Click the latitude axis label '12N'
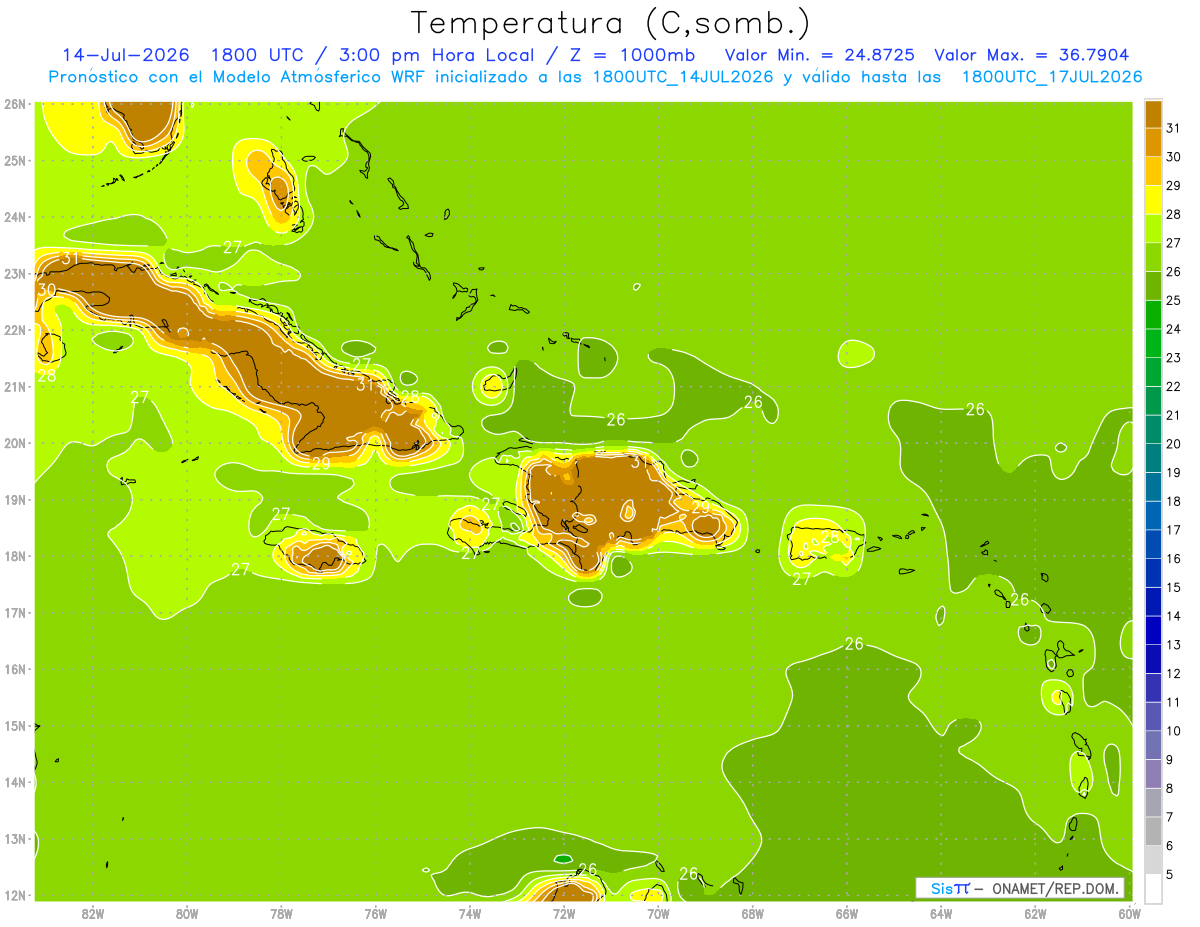Viewport: 1200px width, 927px height. pos(14,895)
